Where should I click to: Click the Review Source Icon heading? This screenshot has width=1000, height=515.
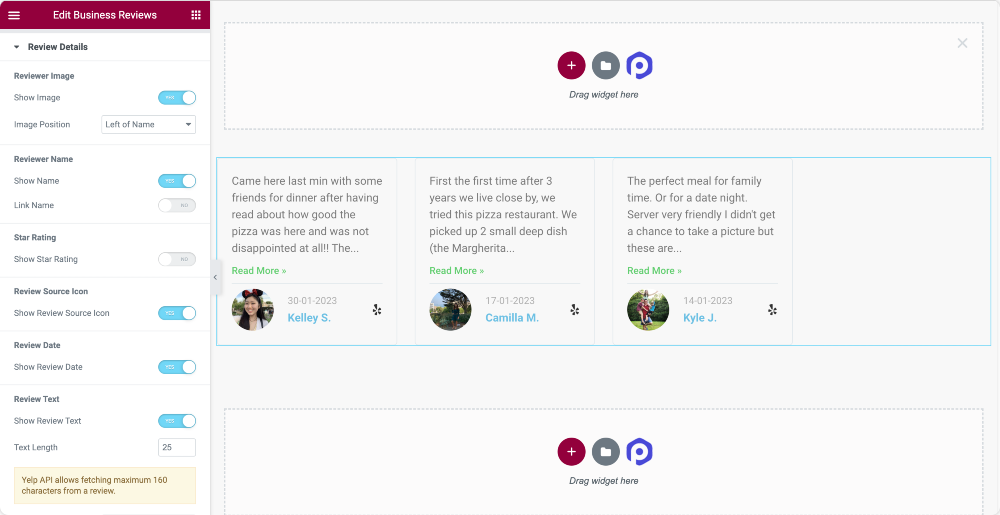click(51, 291)
